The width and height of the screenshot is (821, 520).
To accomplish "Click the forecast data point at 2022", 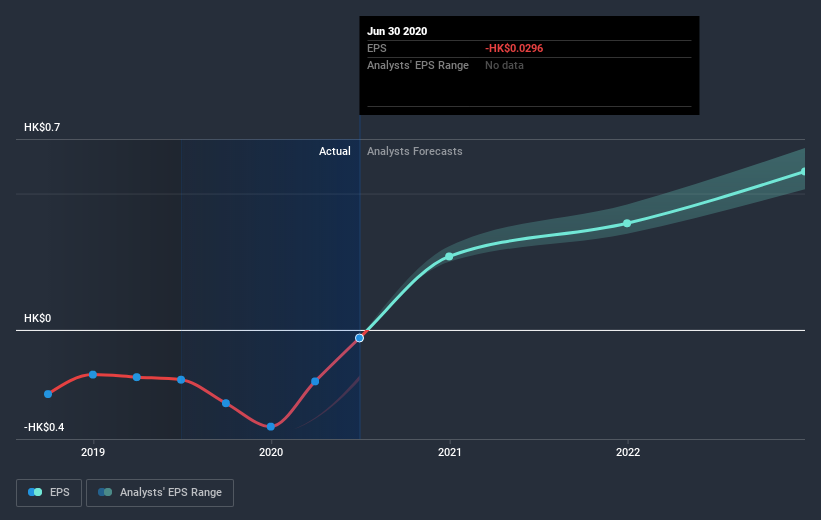I will (x=627, y=223).
